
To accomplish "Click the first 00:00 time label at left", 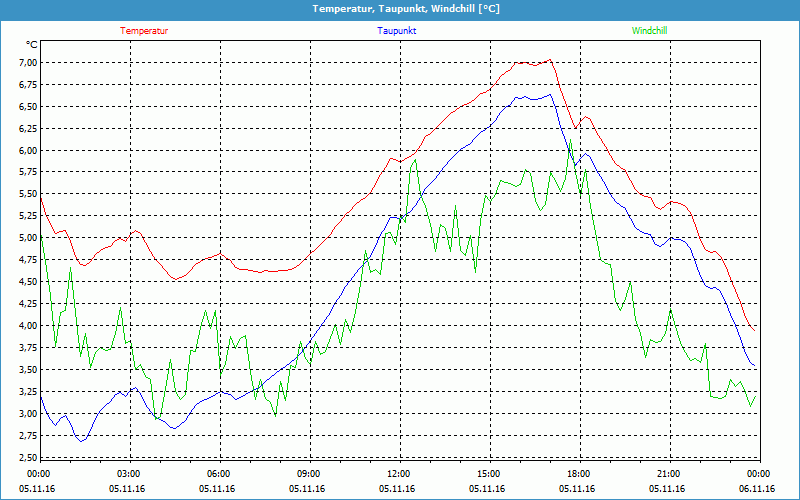I will point(39,474).
